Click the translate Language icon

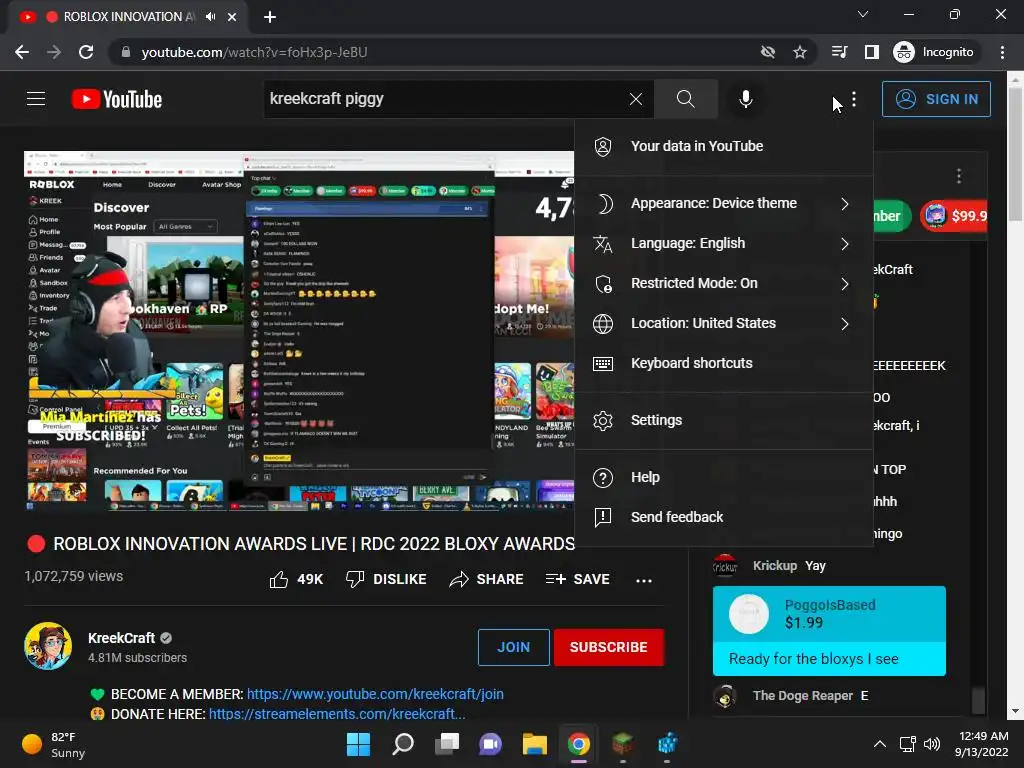[x=603, y=244]
